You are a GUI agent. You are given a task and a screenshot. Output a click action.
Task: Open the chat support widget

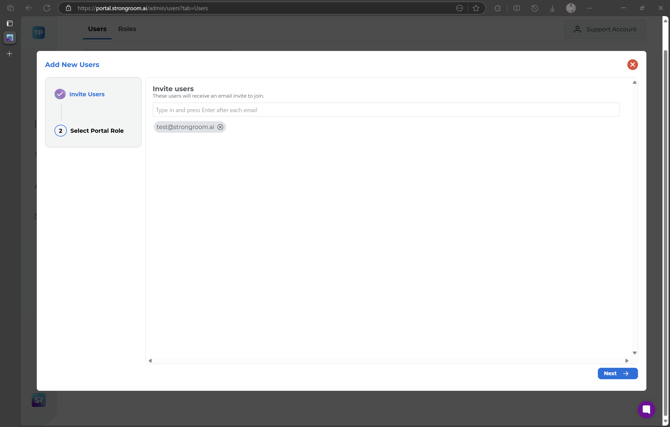point(646,409)
